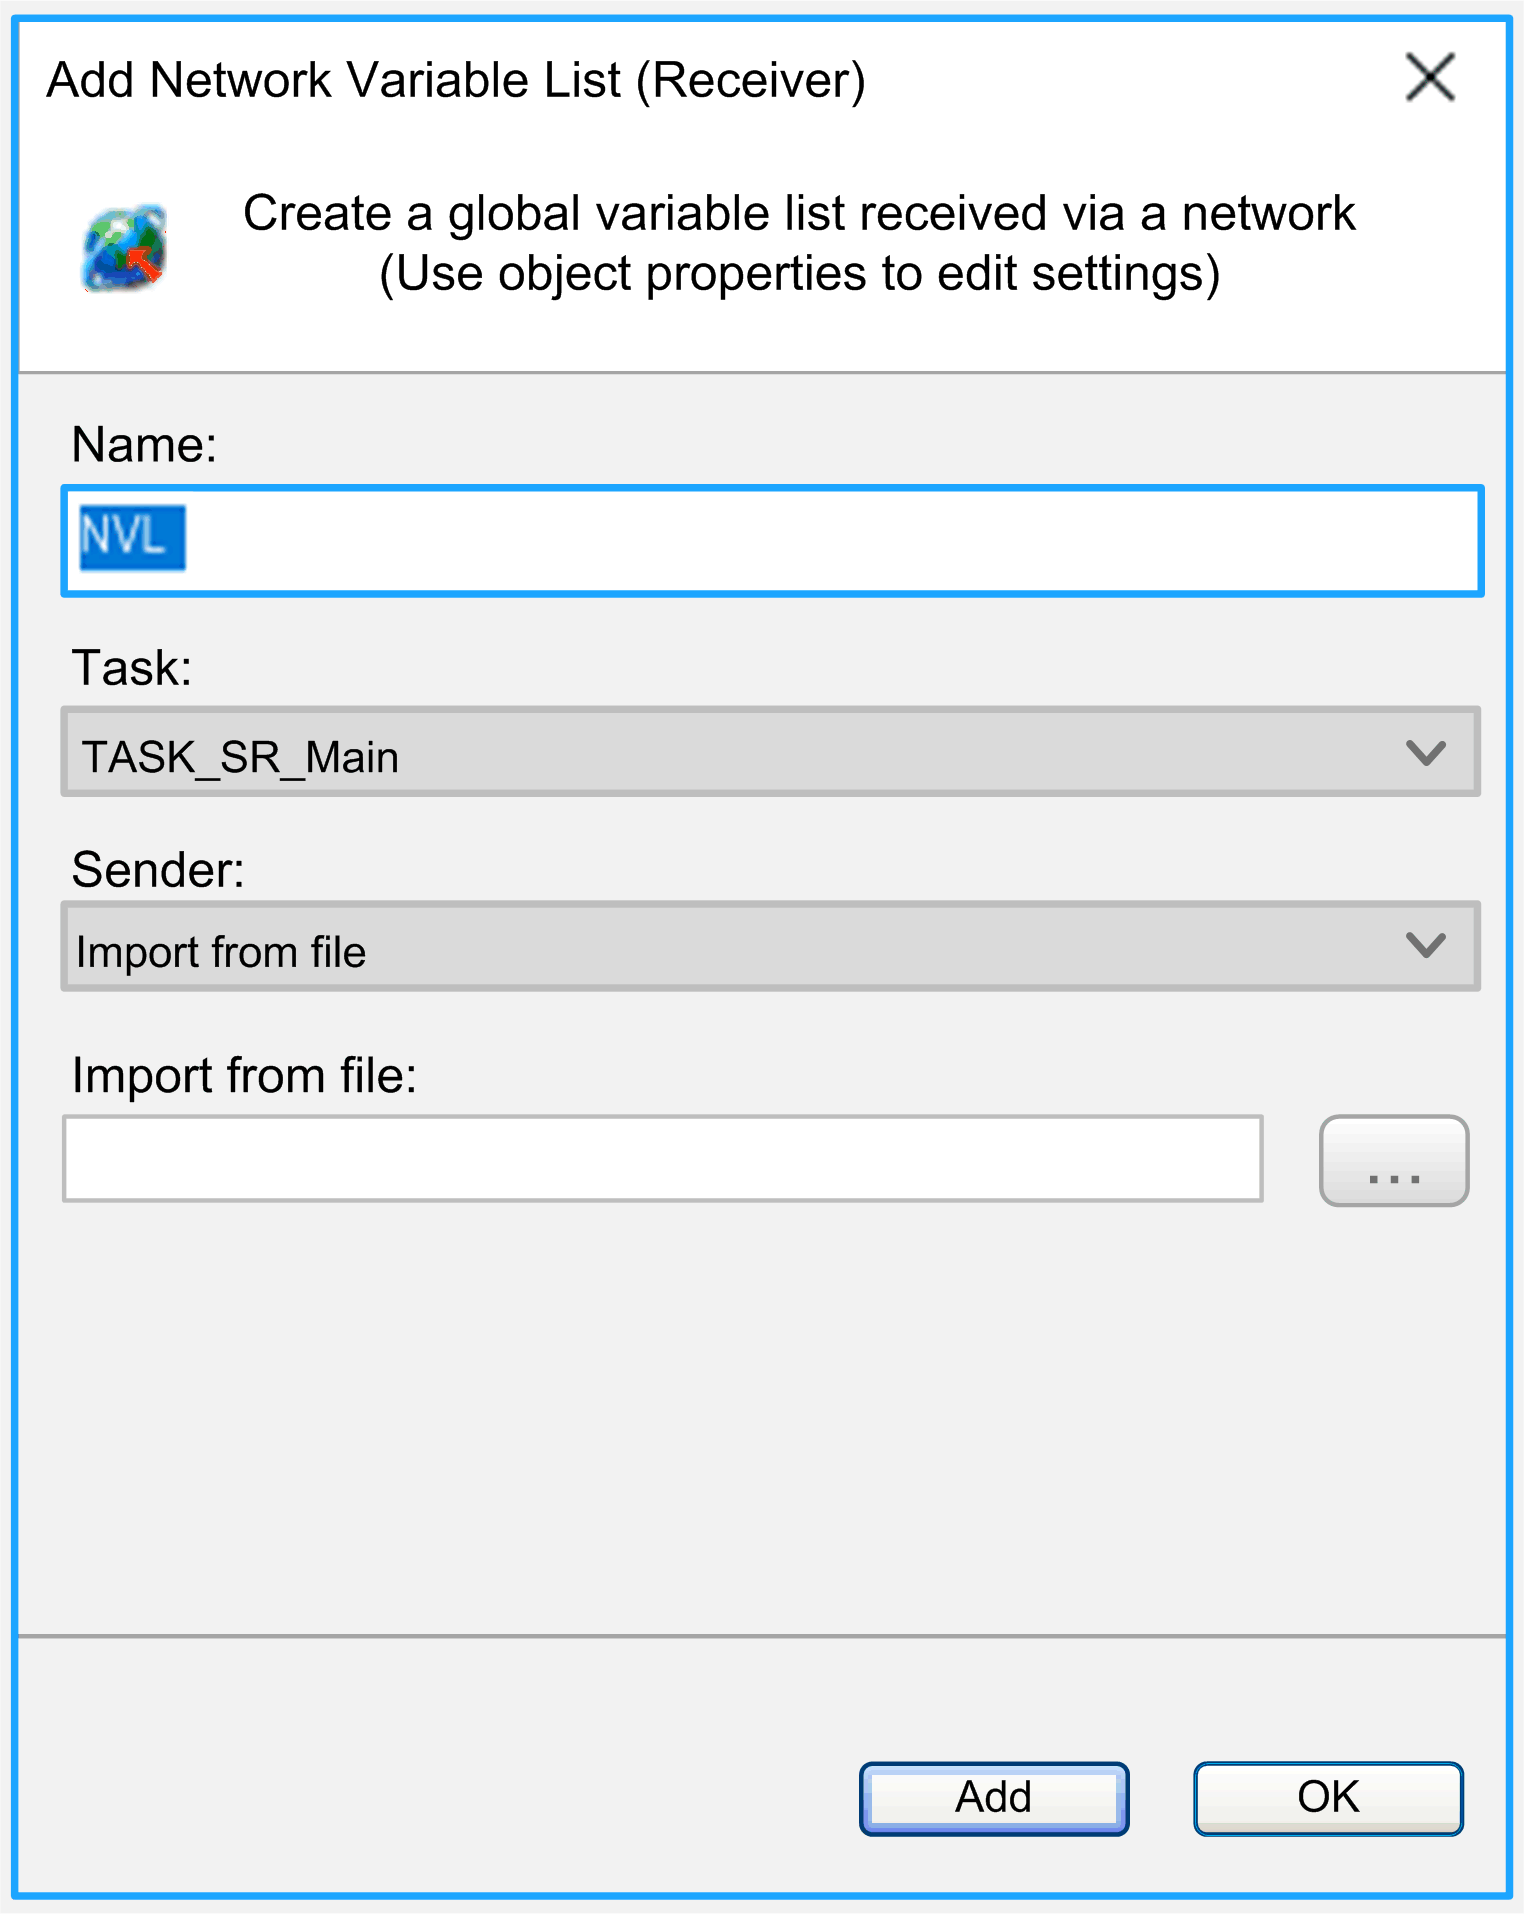
Task: Confirm the dialog with OK
Action: pos(1326,1796)
